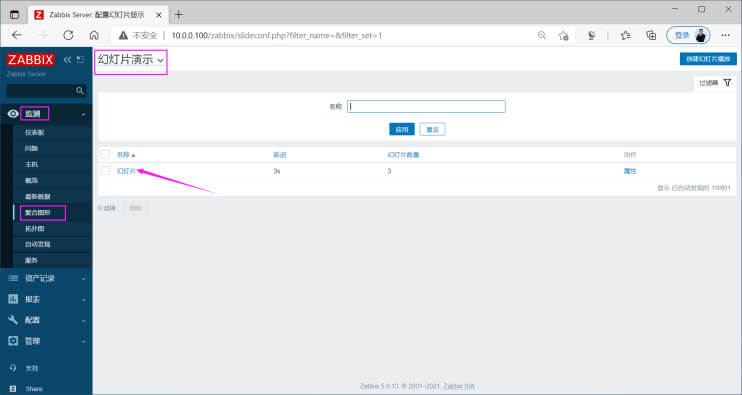This screenshot has width=742, height=395.
Task: Select 仪表板 in the monitoring menu
Action: click(35, 132)
